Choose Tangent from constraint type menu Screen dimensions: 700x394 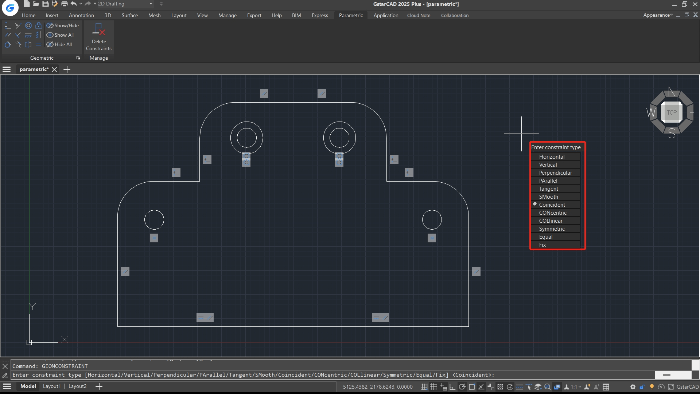click(556, 189)
